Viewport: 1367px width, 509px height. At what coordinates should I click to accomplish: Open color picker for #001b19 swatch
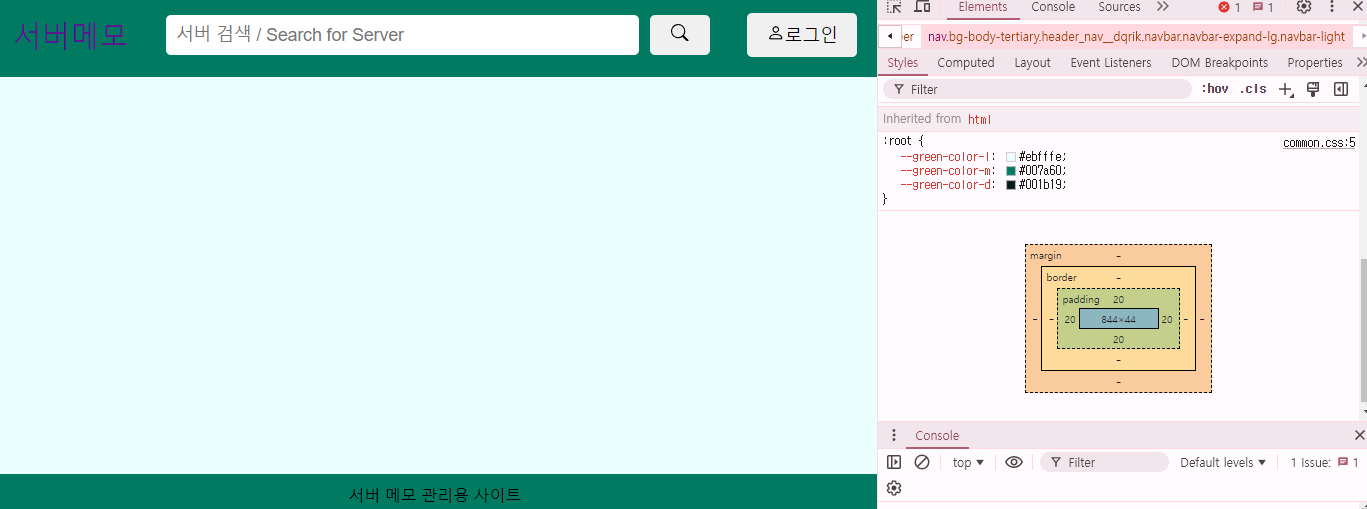click(1011, 185)
